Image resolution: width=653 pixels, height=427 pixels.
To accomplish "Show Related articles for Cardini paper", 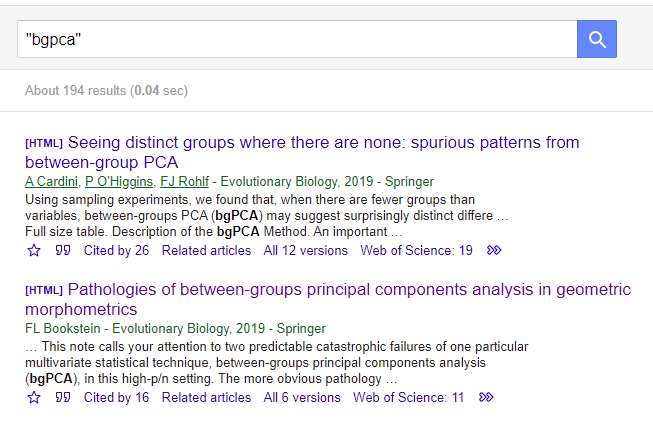I will 206,250.
